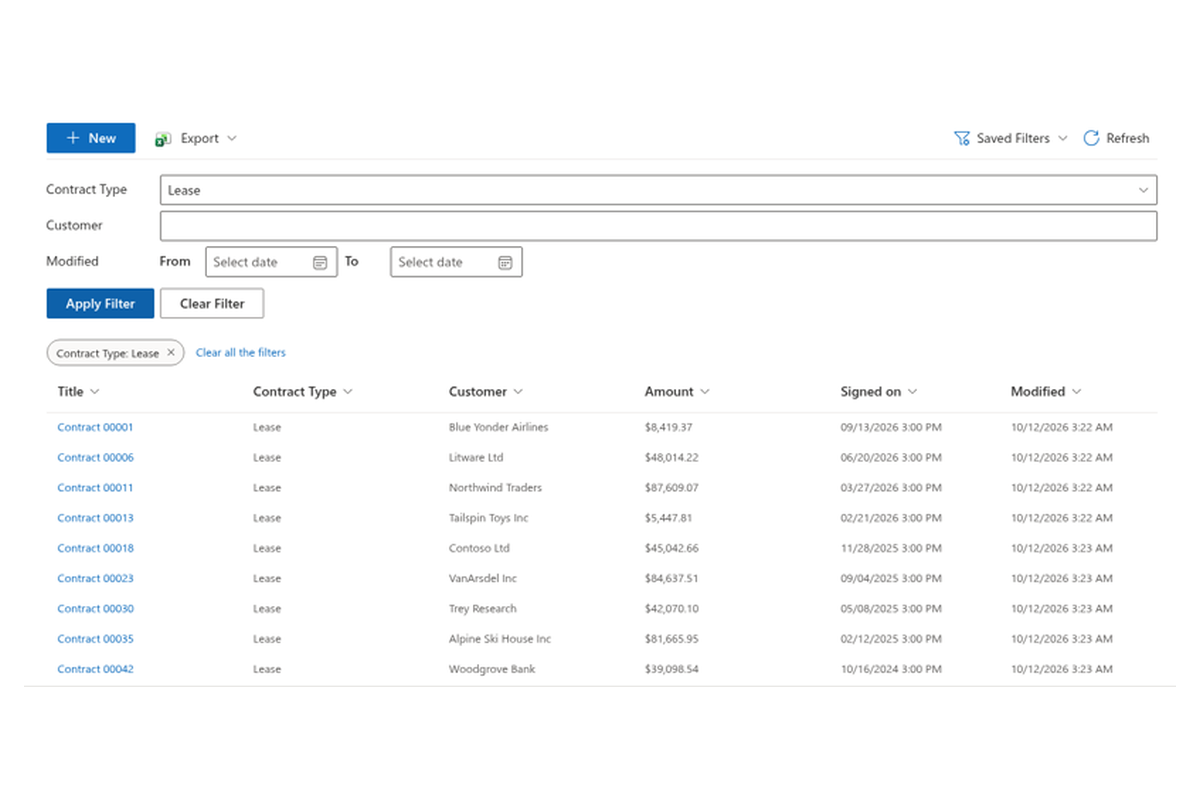The image size is (1200, 800).
Task: Click the $81,665.95 amount
Action: (672, 639)
